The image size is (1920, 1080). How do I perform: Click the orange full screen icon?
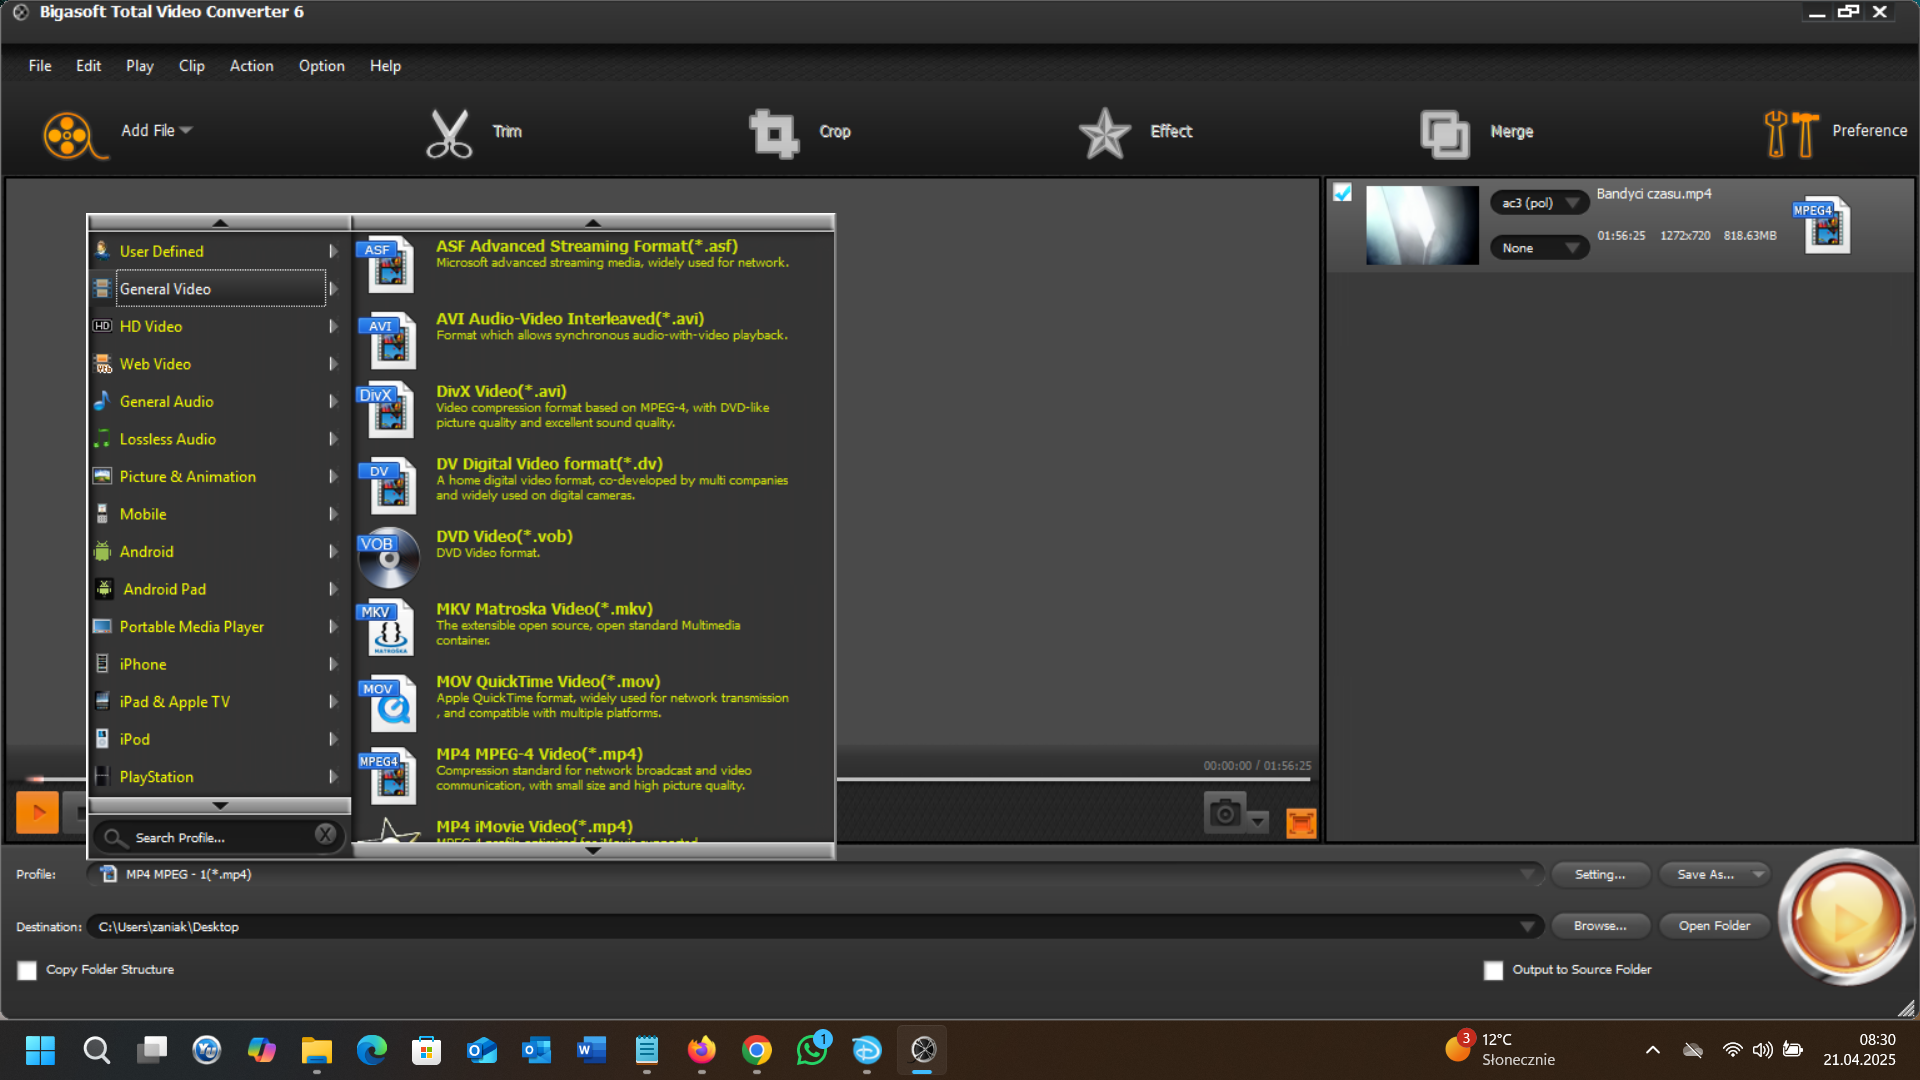1301,823
